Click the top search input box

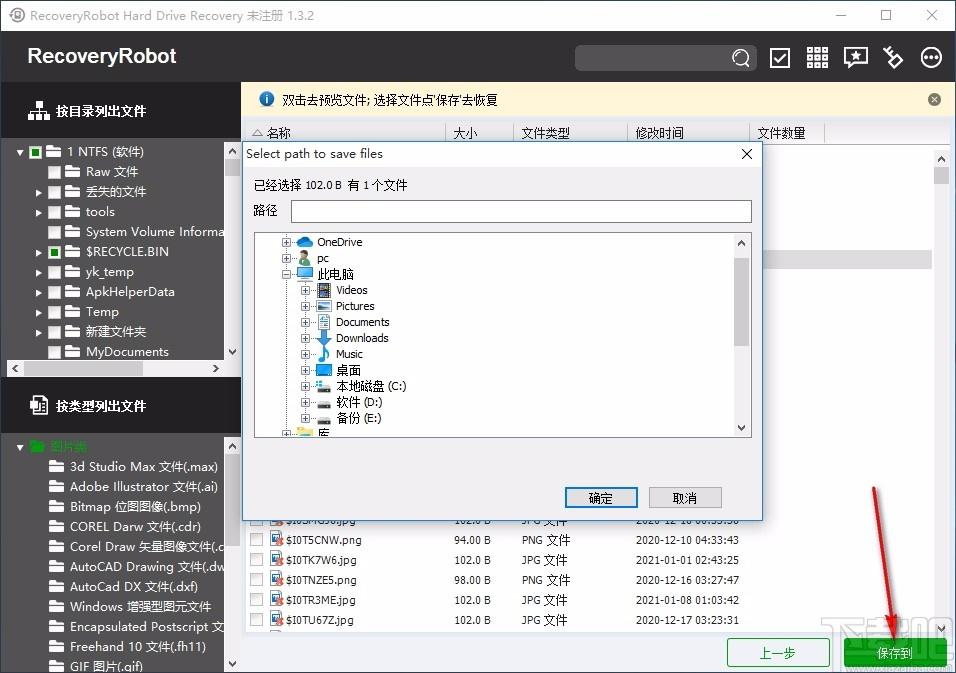point(652,58)
